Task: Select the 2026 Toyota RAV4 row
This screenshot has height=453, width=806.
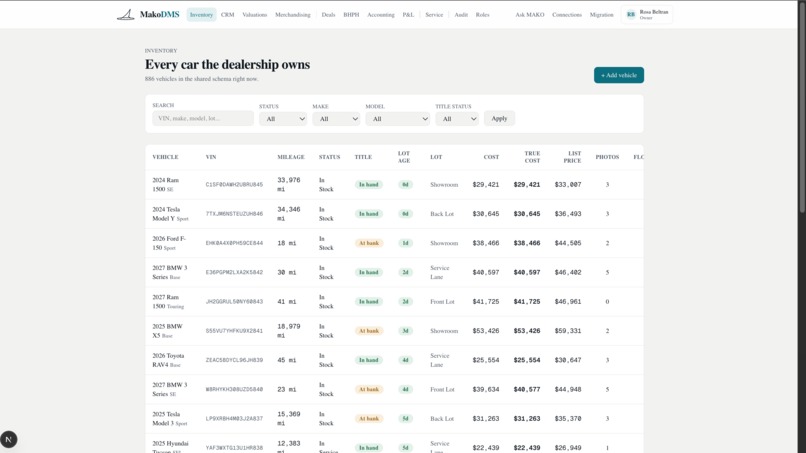Action: [x=394, y=360]
